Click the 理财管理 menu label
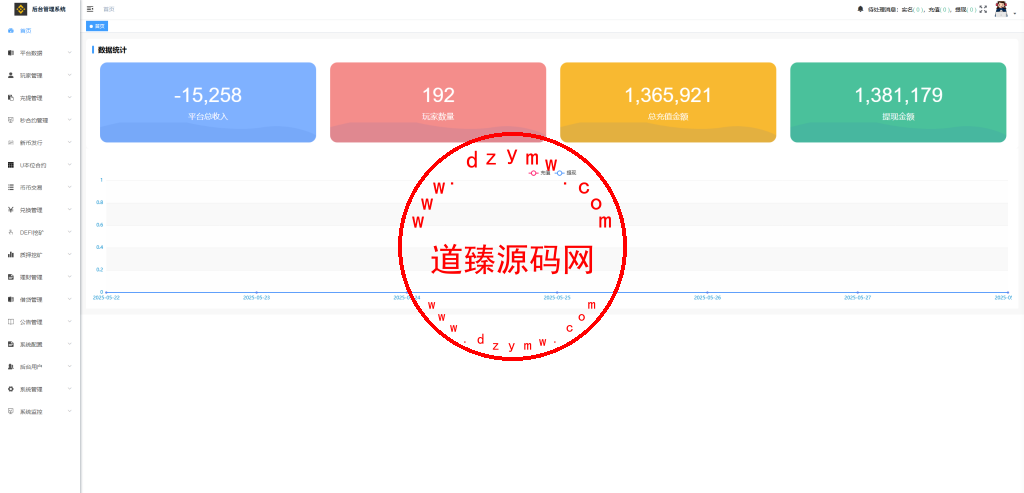The image size is (1024, 493). click(x=31, y=278)
